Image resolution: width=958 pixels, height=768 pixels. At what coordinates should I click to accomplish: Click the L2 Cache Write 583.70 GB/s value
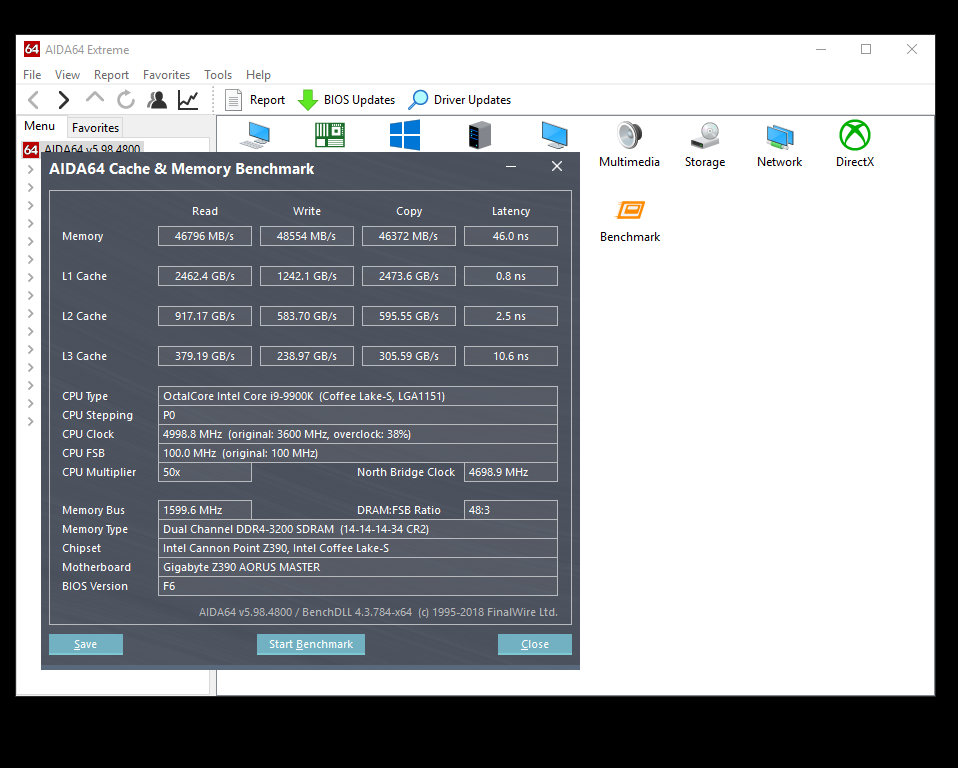coord(307,316)
